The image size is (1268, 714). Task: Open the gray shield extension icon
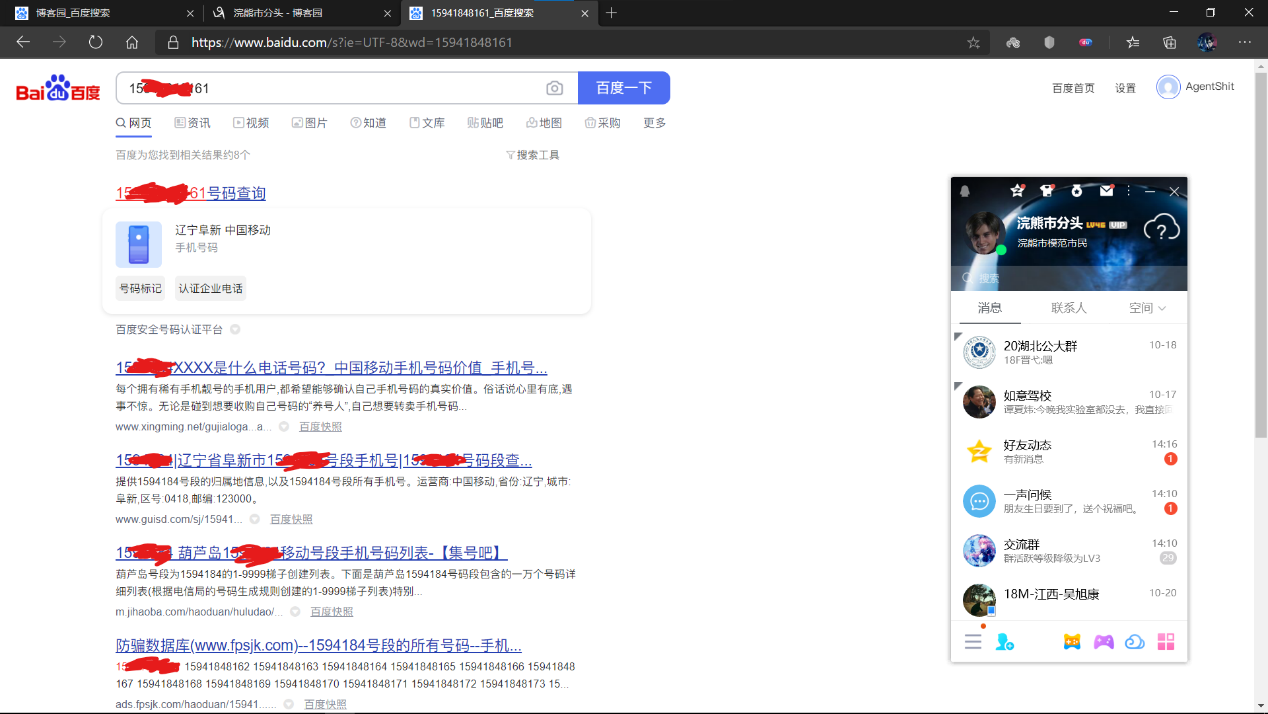click(1049, 43)
